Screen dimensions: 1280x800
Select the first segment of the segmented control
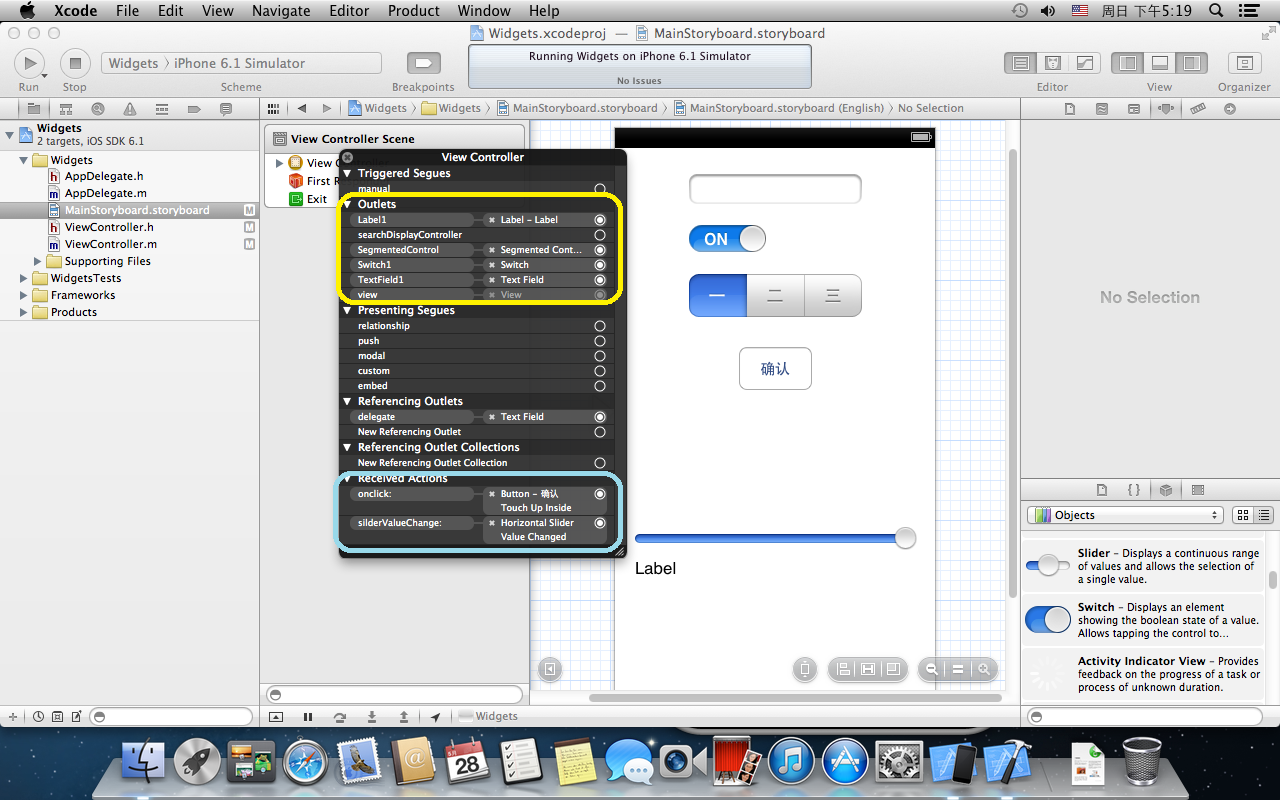tap(718, 296)
